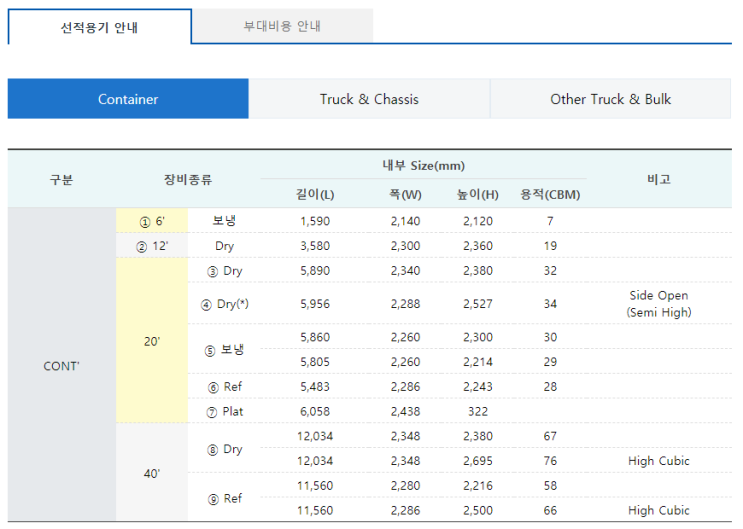
Task: Select length value 5,956
Action: (x=315, y=304)
